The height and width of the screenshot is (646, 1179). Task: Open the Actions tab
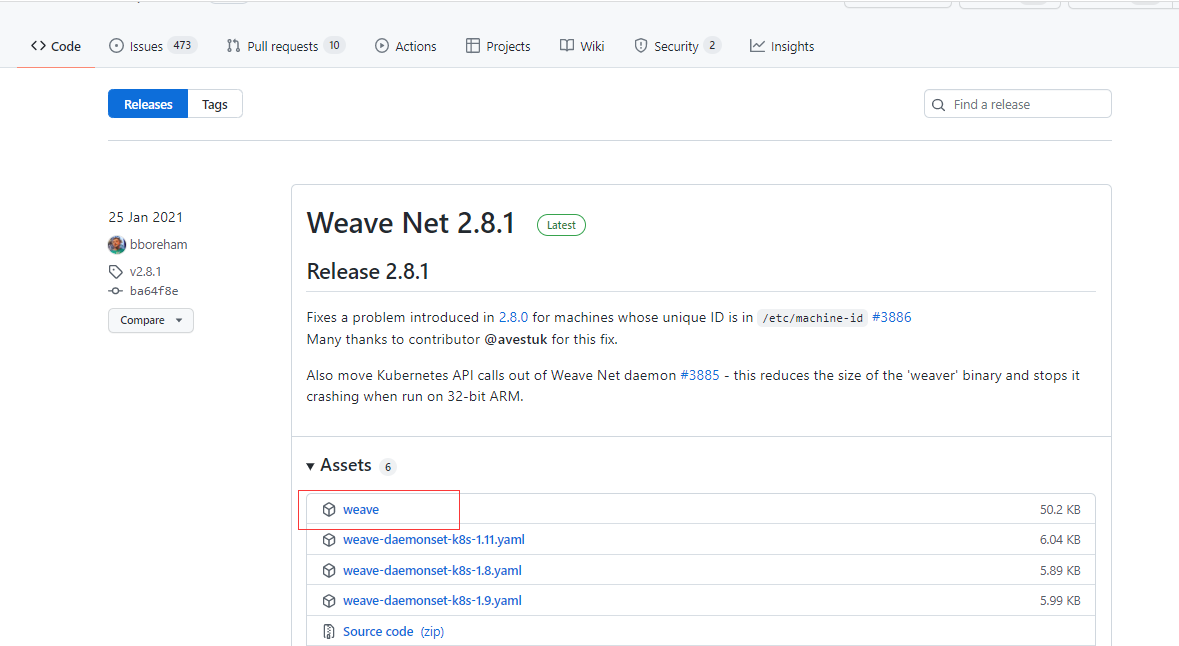[405, 46]
